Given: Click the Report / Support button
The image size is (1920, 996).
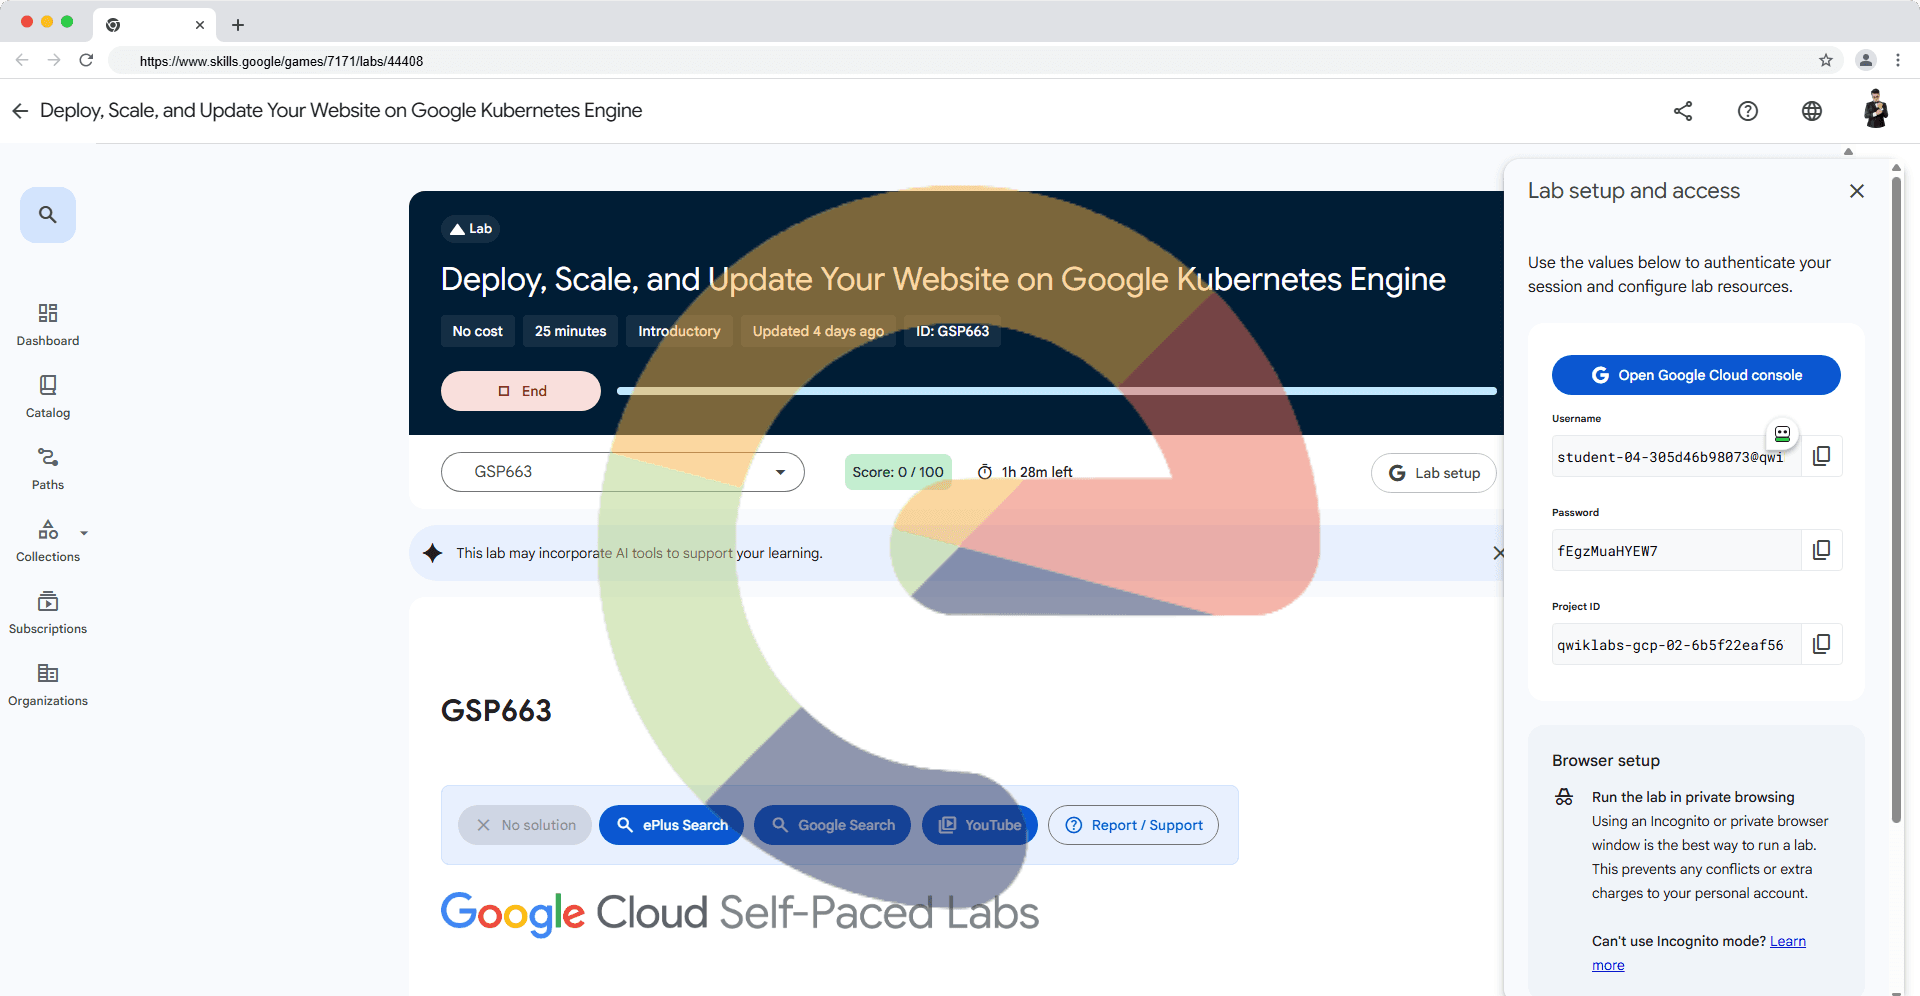Looking at the screenshot, I should tap(1133, 825).
